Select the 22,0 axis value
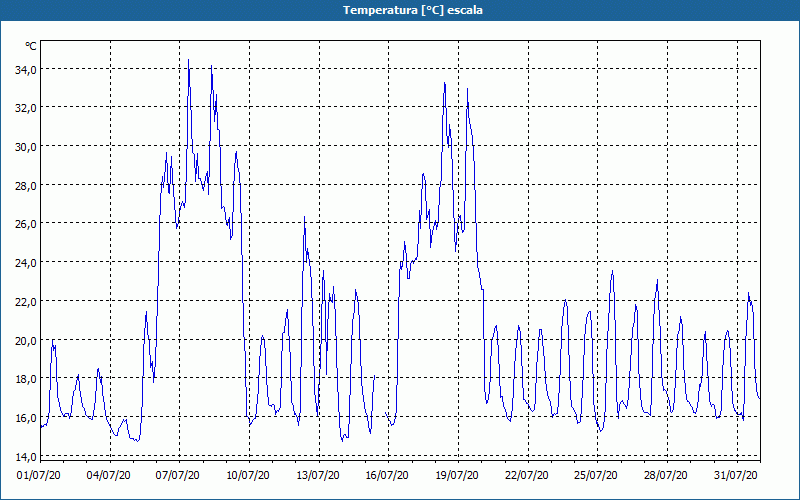Image resolution: width=800 pixels, height=500 pixels. click(26, 301)
